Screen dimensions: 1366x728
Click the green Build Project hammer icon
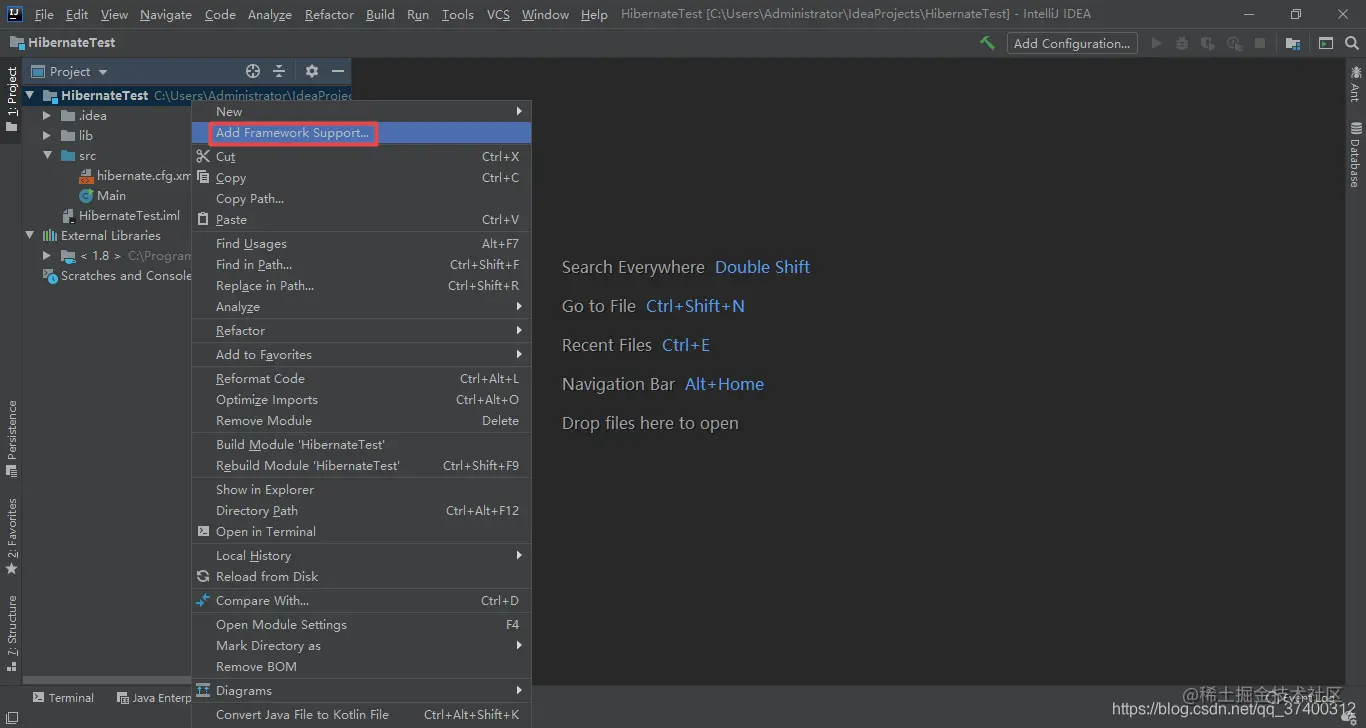987,43
